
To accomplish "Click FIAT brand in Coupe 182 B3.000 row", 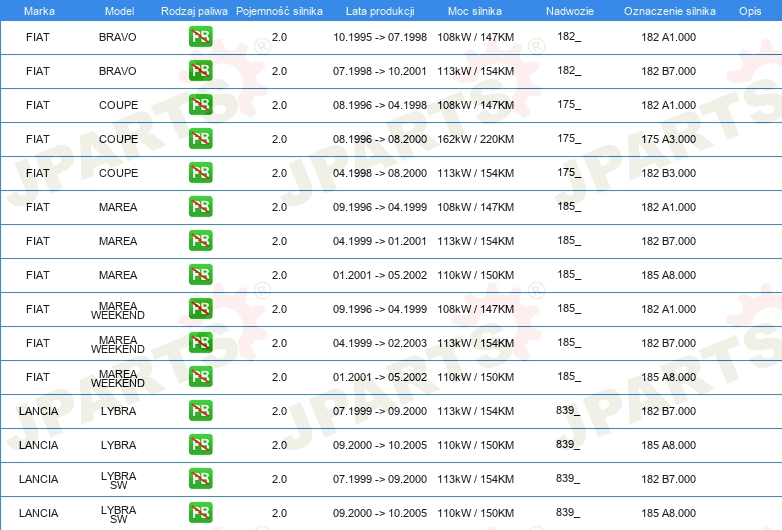I will (x=38, y=173).
